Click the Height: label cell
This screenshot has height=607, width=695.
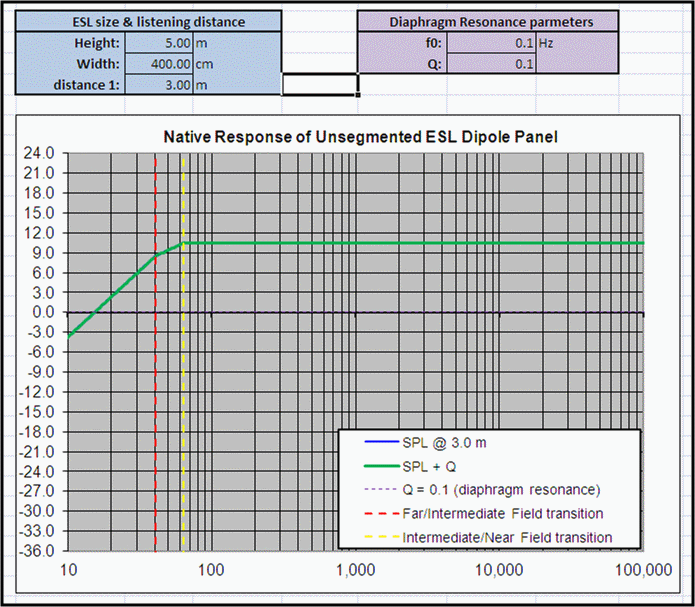[70, 43]
